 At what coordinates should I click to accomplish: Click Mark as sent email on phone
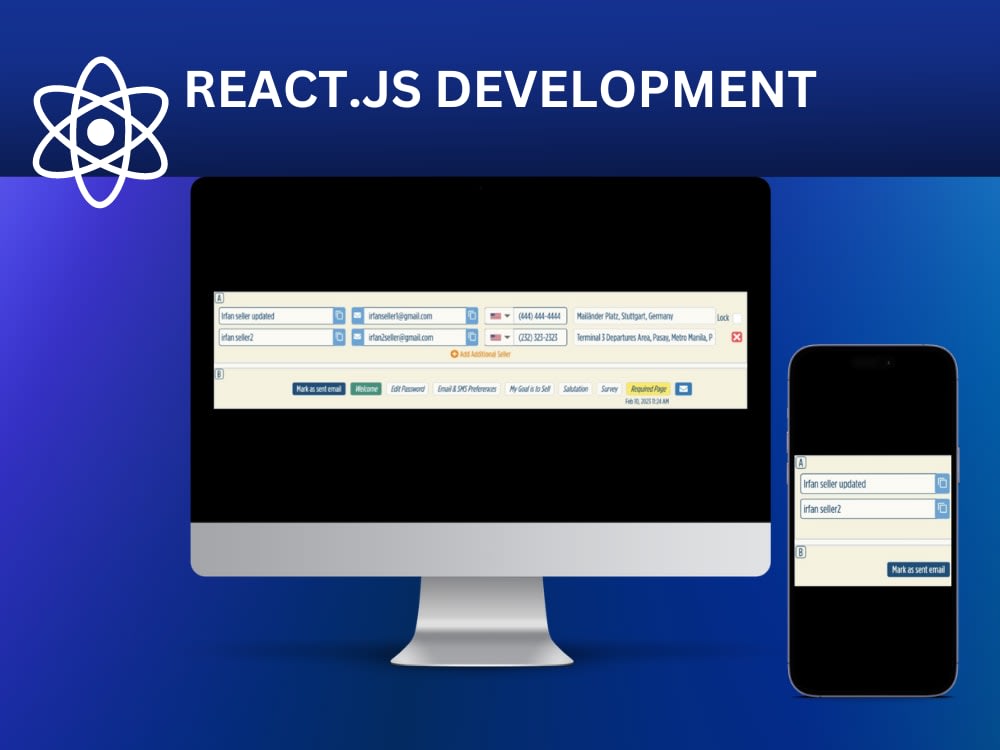[918, 570]
